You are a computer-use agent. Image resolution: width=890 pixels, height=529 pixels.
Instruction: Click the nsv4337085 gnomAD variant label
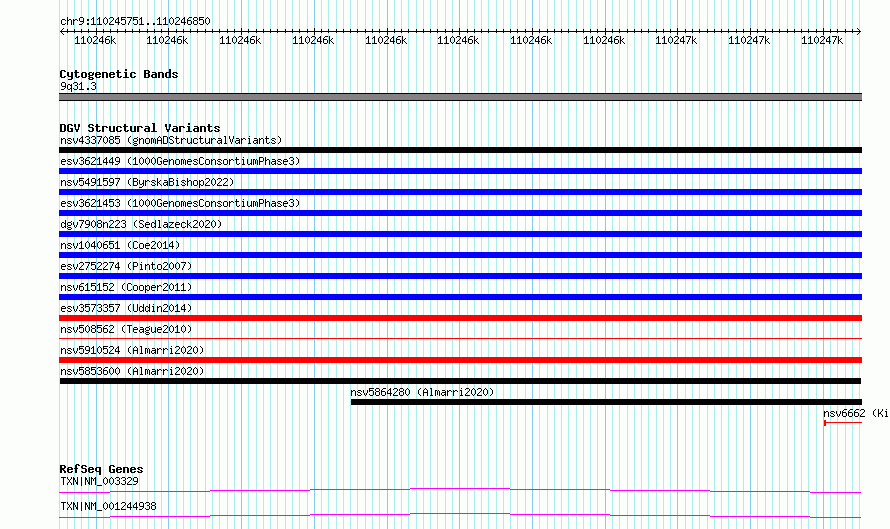point(171,140)
